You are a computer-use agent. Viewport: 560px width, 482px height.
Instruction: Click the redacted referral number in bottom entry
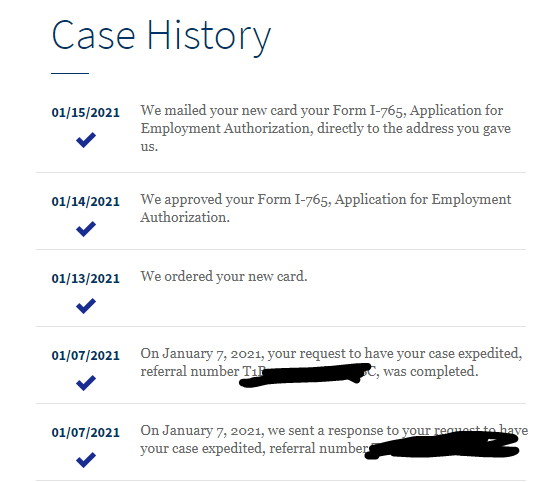point(441,446)
